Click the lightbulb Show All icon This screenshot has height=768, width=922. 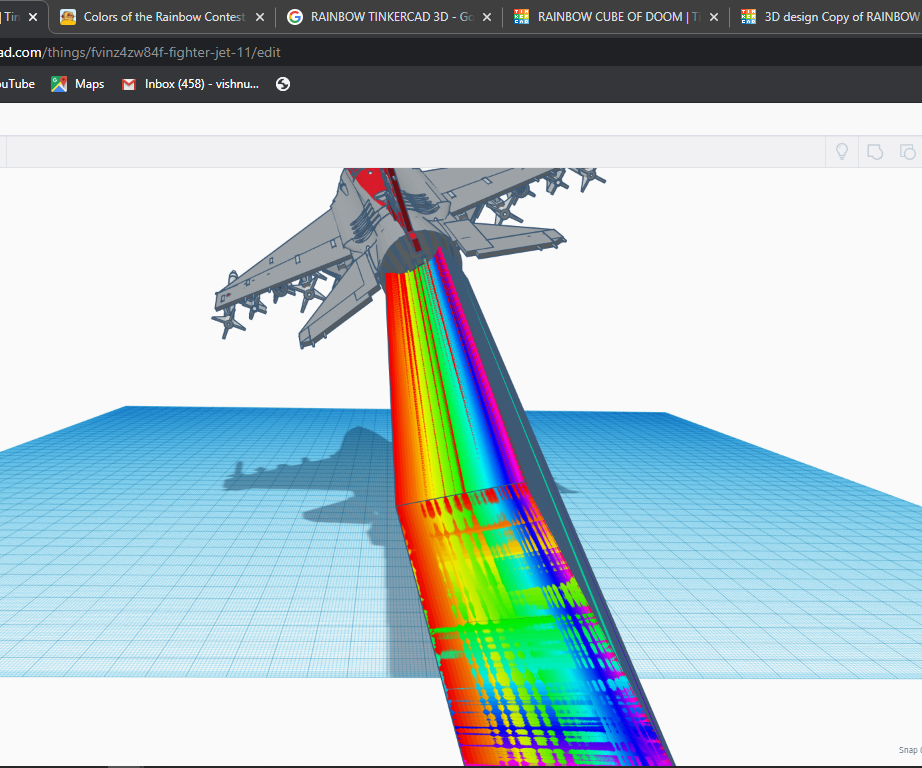pos(841,151)
